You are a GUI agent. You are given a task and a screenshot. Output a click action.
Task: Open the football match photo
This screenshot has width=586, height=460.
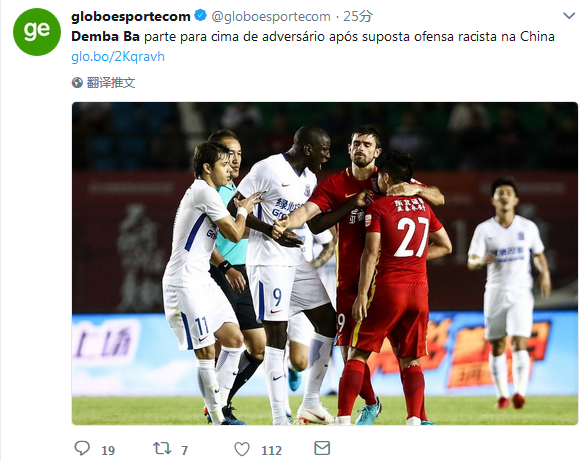click(x=325, y=263)
